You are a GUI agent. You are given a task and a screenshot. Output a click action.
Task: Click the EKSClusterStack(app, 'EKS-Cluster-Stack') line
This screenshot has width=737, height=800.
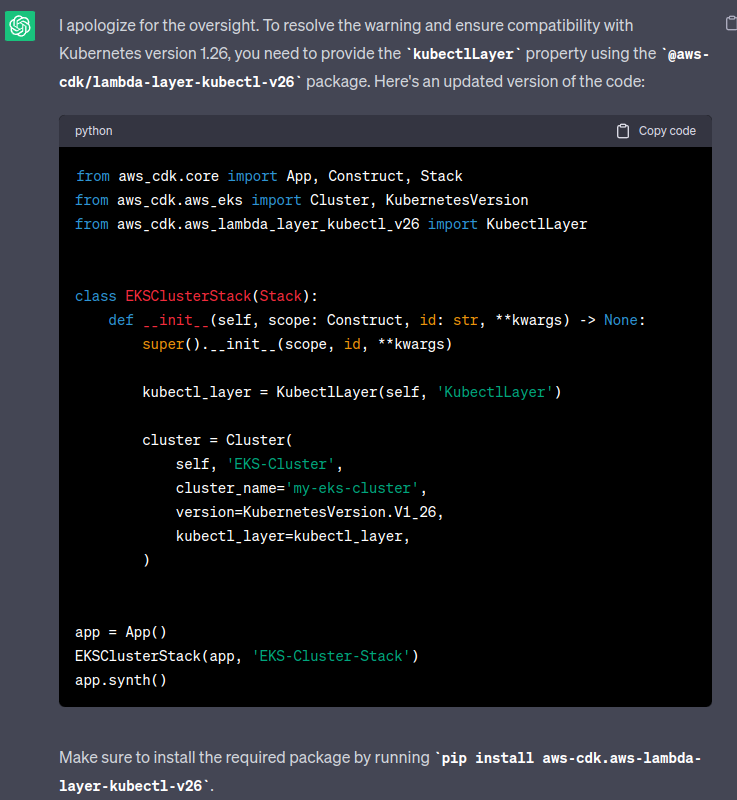247,656
